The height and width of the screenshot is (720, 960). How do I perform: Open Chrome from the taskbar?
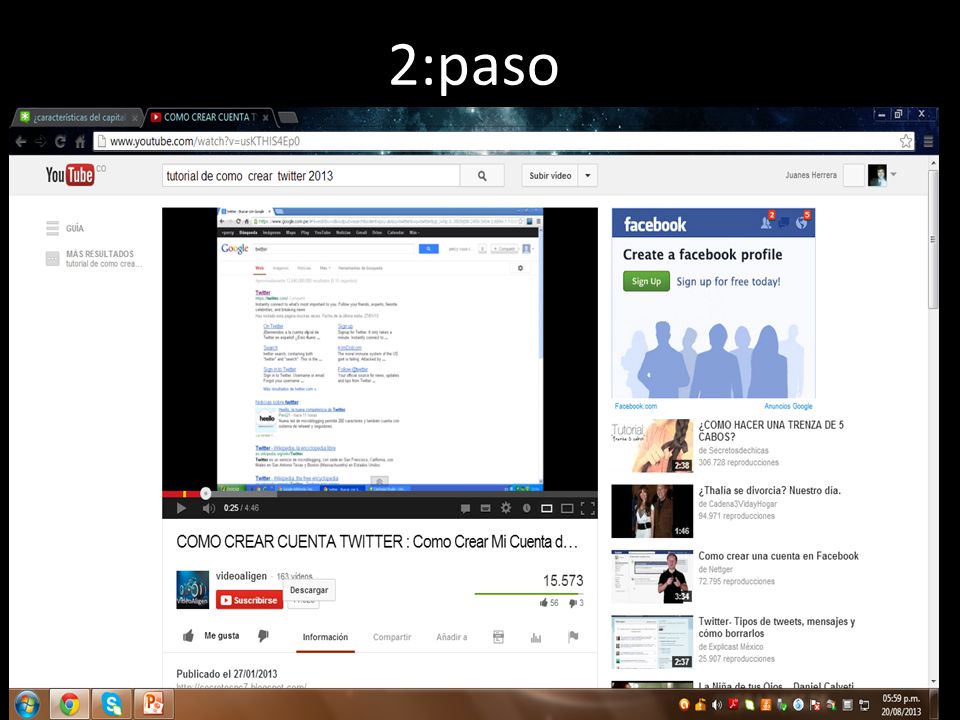point(69,704)
